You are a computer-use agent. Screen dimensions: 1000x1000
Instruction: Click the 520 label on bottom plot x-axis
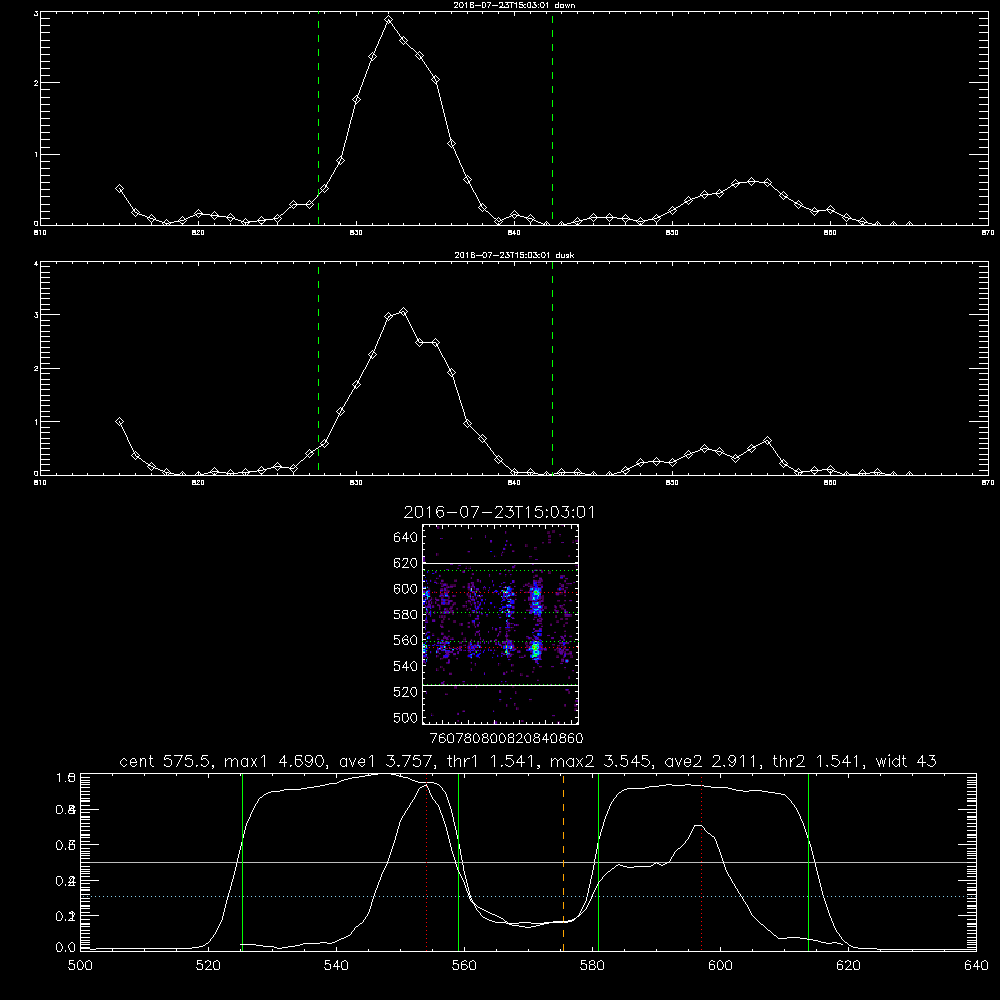pyautogui.click(x=208, y=966)
